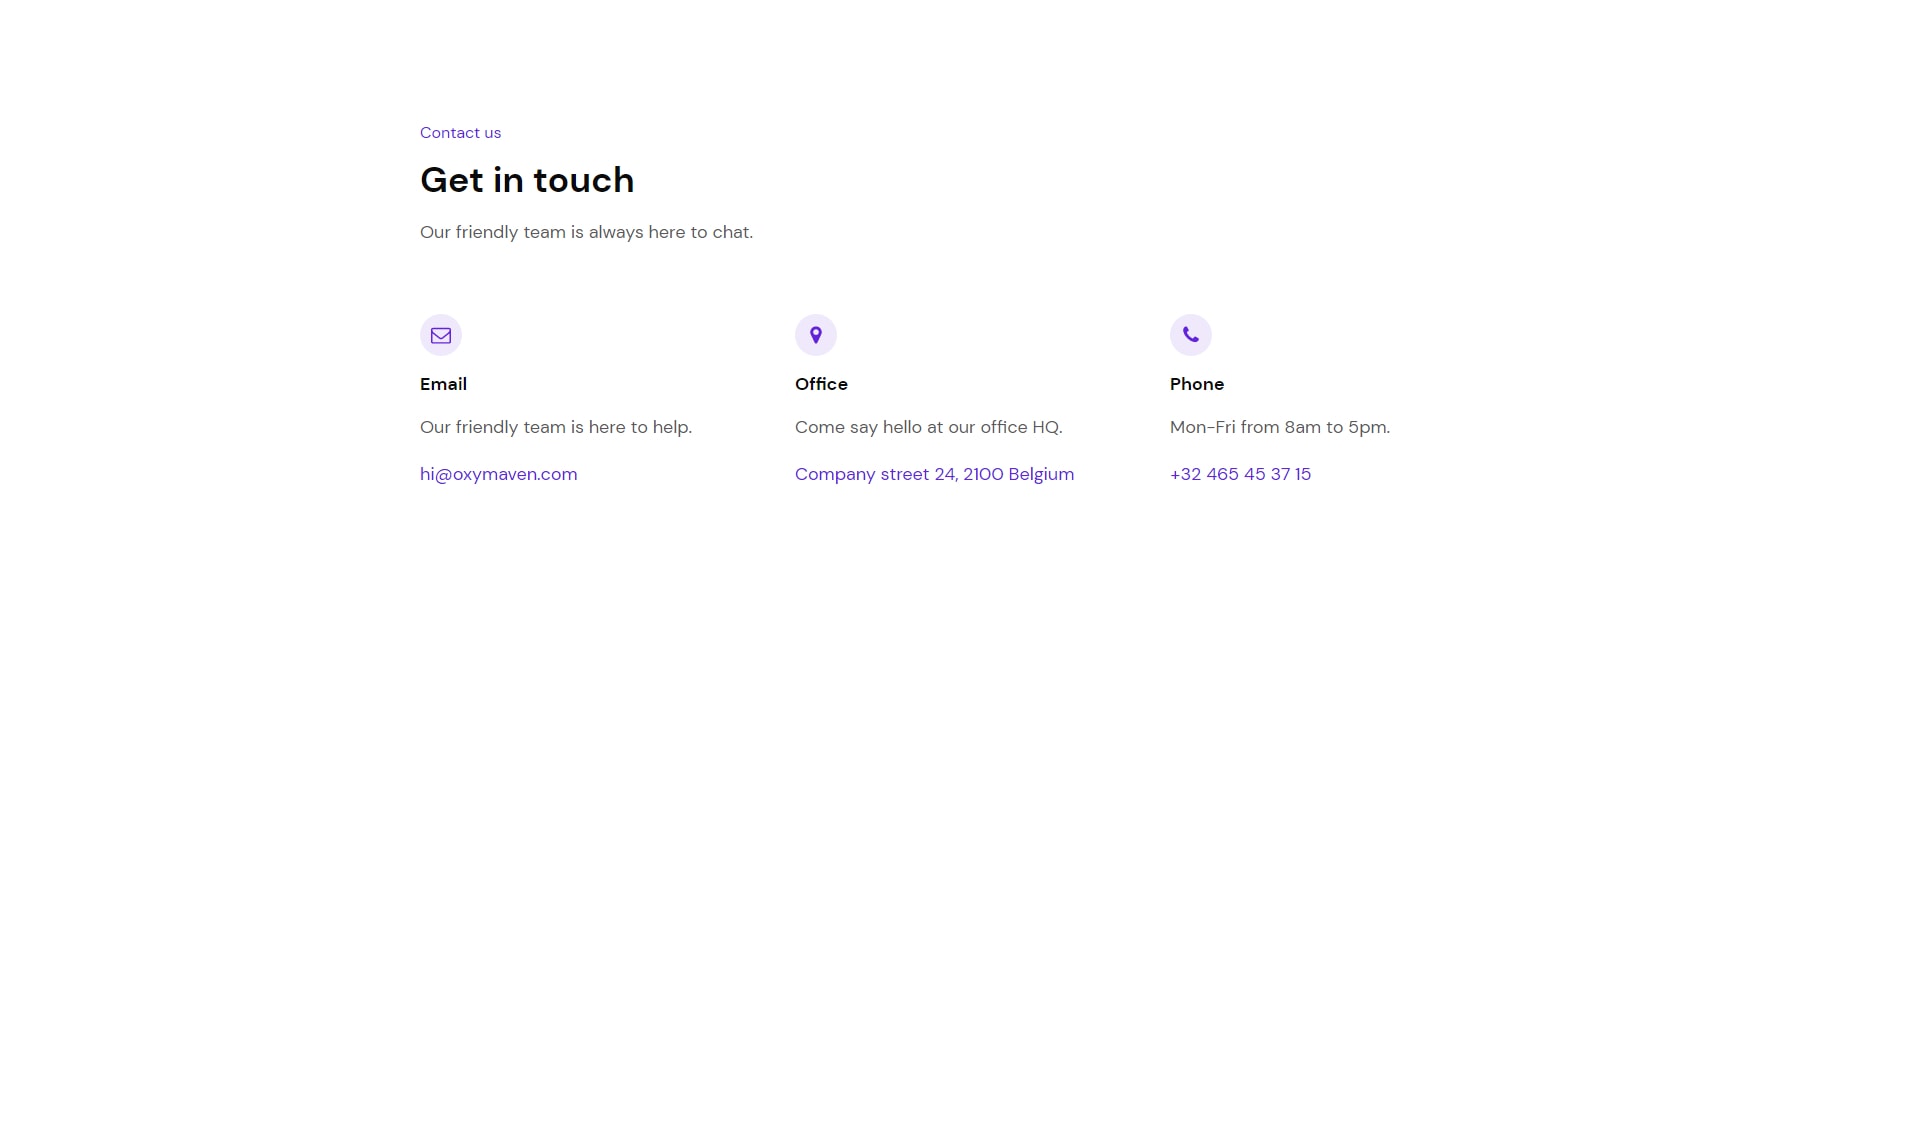The image size is (1920, 1140).
Task: Click the 'Contact us' label
Action: click(x=460, y=133)
